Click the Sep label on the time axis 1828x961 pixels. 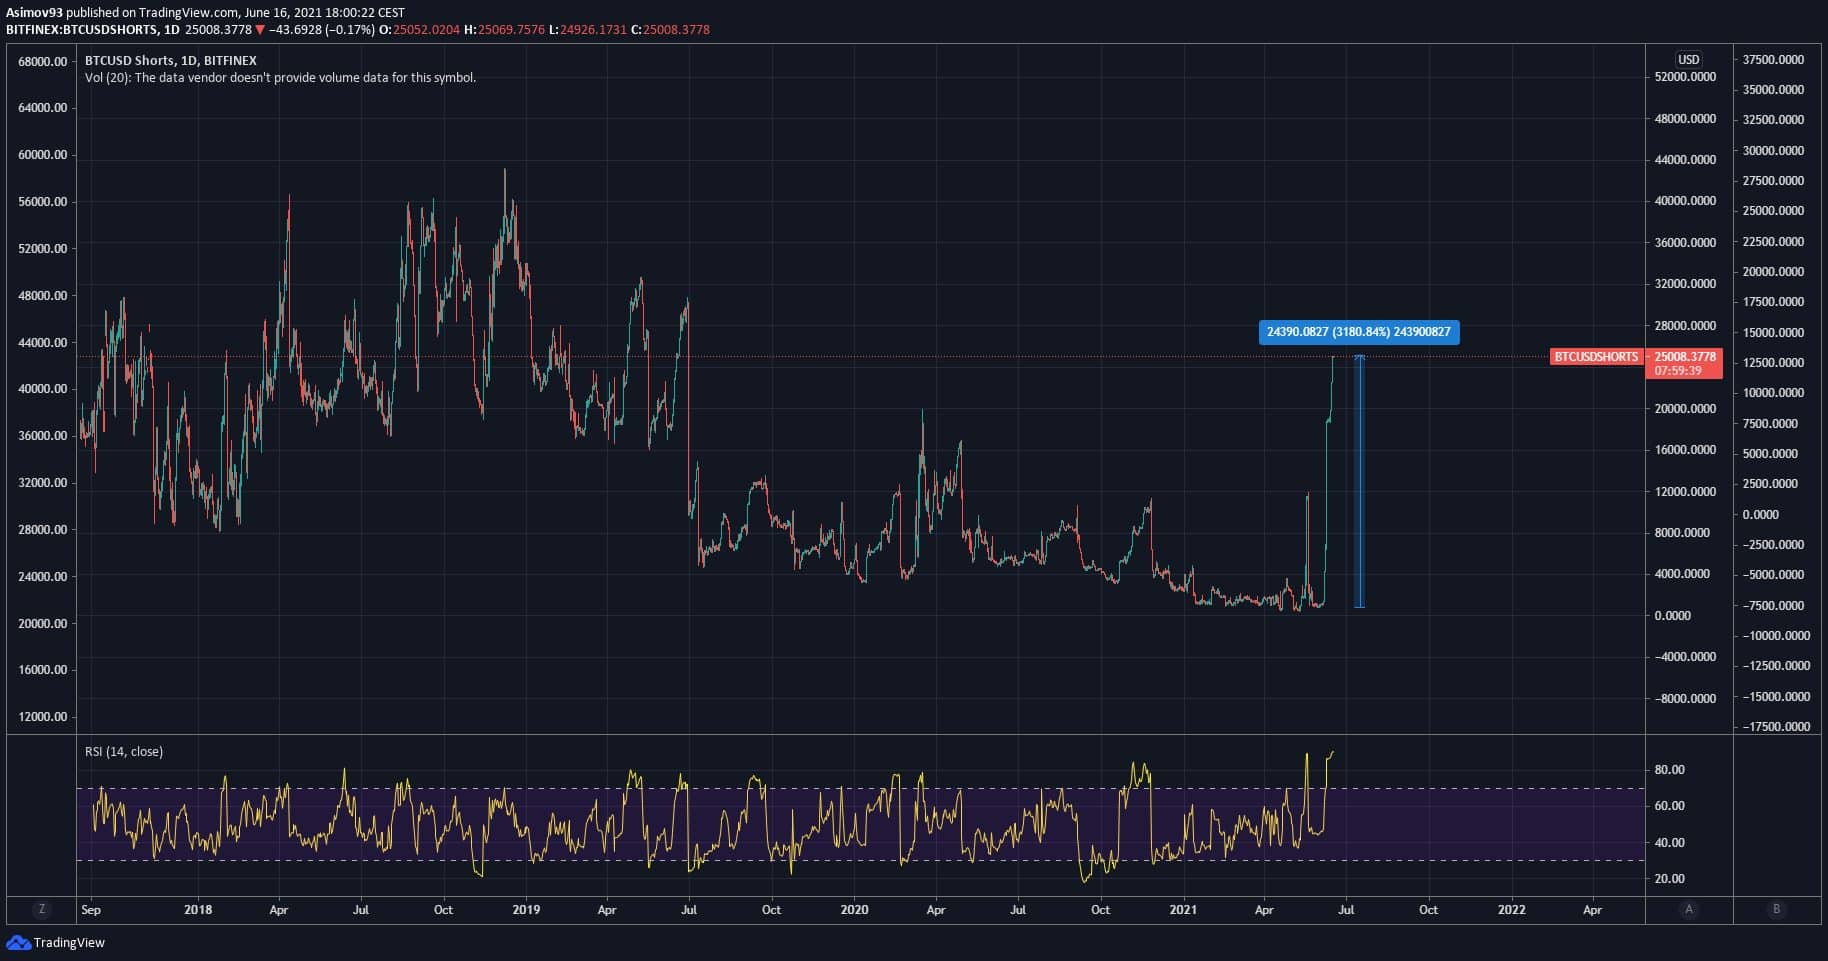[x=91, y=910]
